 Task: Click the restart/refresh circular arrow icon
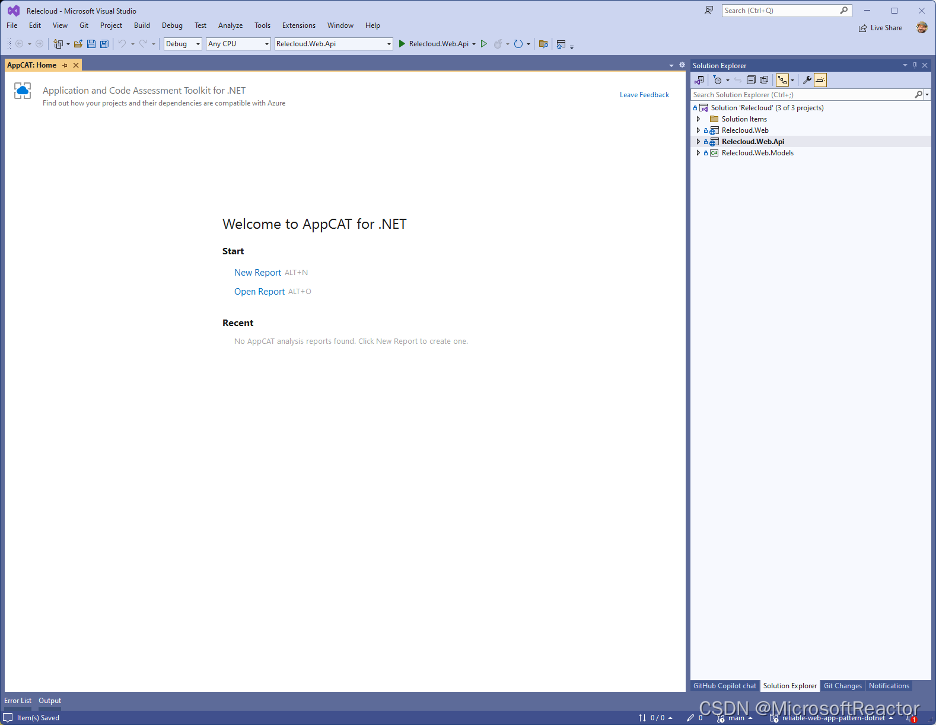click(518, 44)
